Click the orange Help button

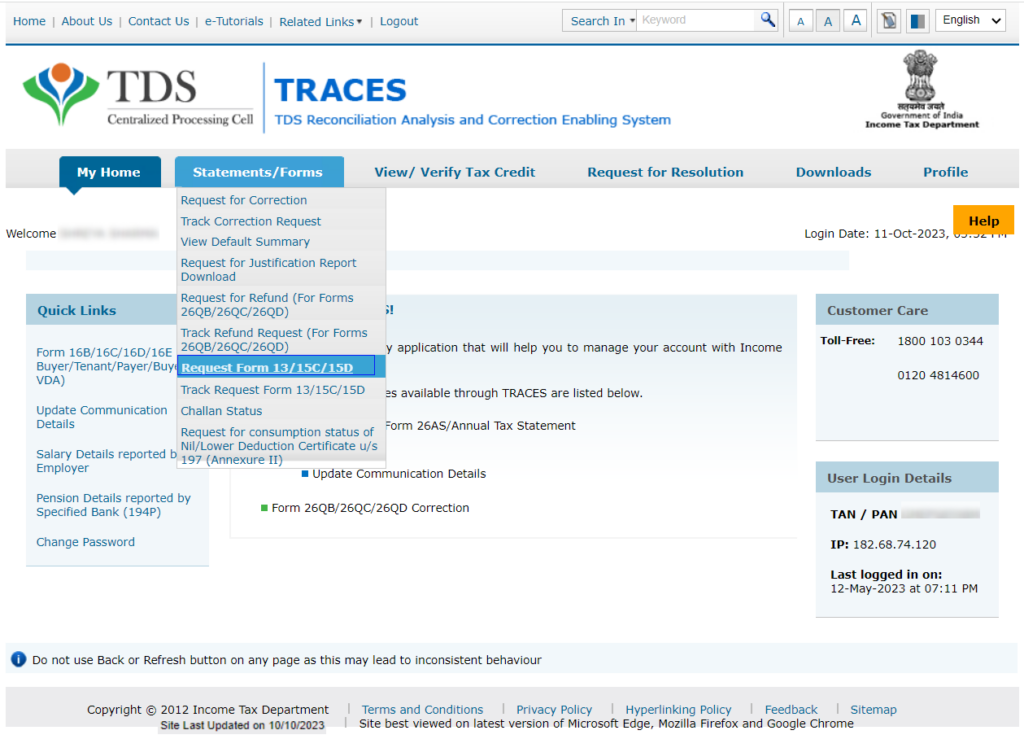pyautogui.click(x=983, y=221)
